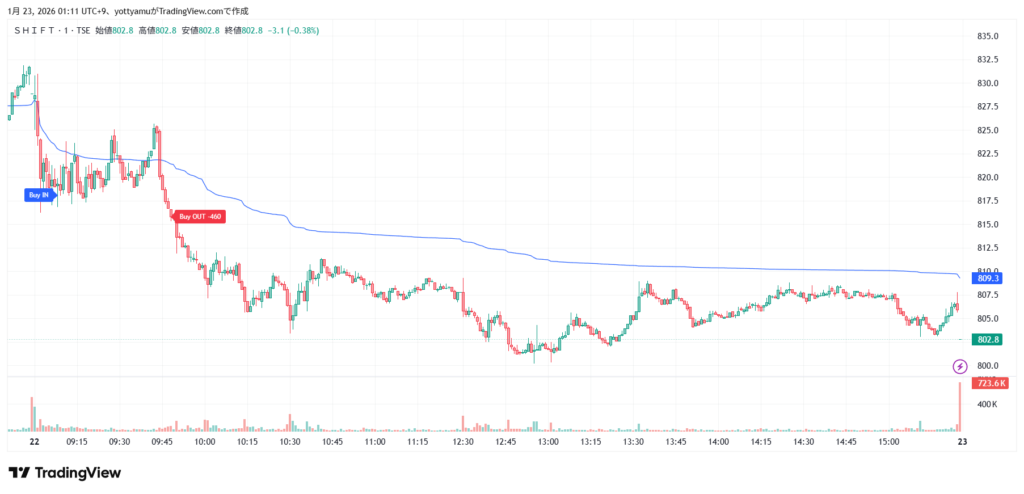
Task: Click date label 22 on the time axis
Action: click(34, 441)
